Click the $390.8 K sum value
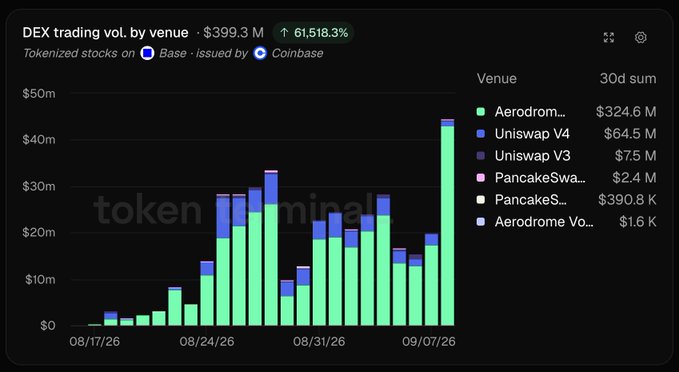679x372 pixels. (627, 200)
